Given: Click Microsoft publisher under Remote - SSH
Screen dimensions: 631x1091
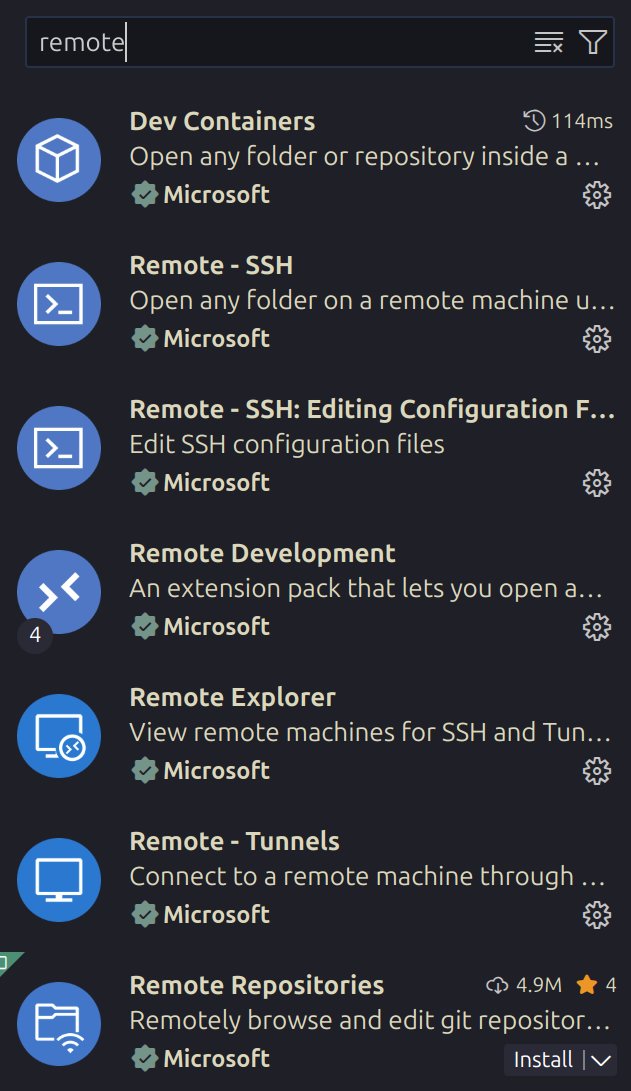Looking at the screenshot, I should [216, 339].
